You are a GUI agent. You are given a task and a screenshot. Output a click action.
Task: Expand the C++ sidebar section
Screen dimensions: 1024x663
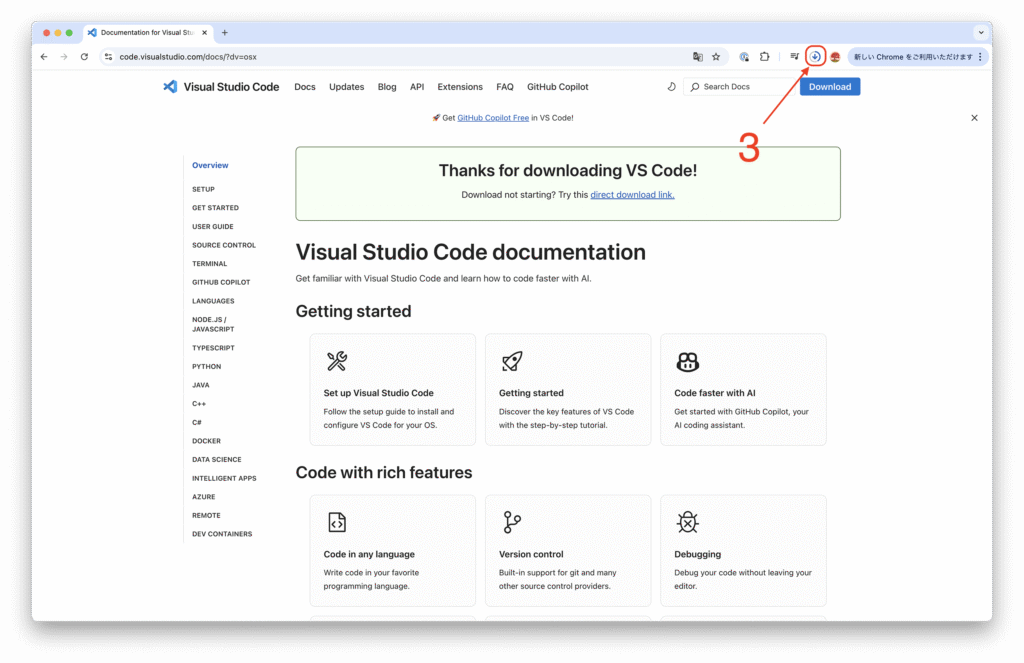[199, 404]
